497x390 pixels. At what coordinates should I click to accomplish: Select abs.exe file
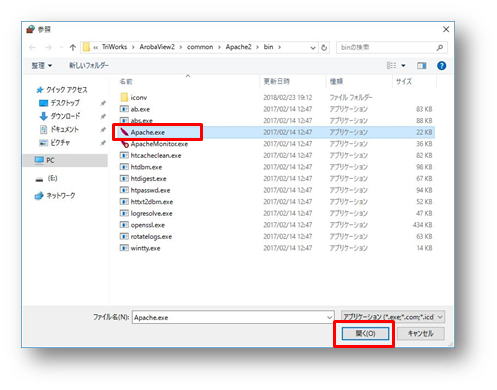(141, 120)
